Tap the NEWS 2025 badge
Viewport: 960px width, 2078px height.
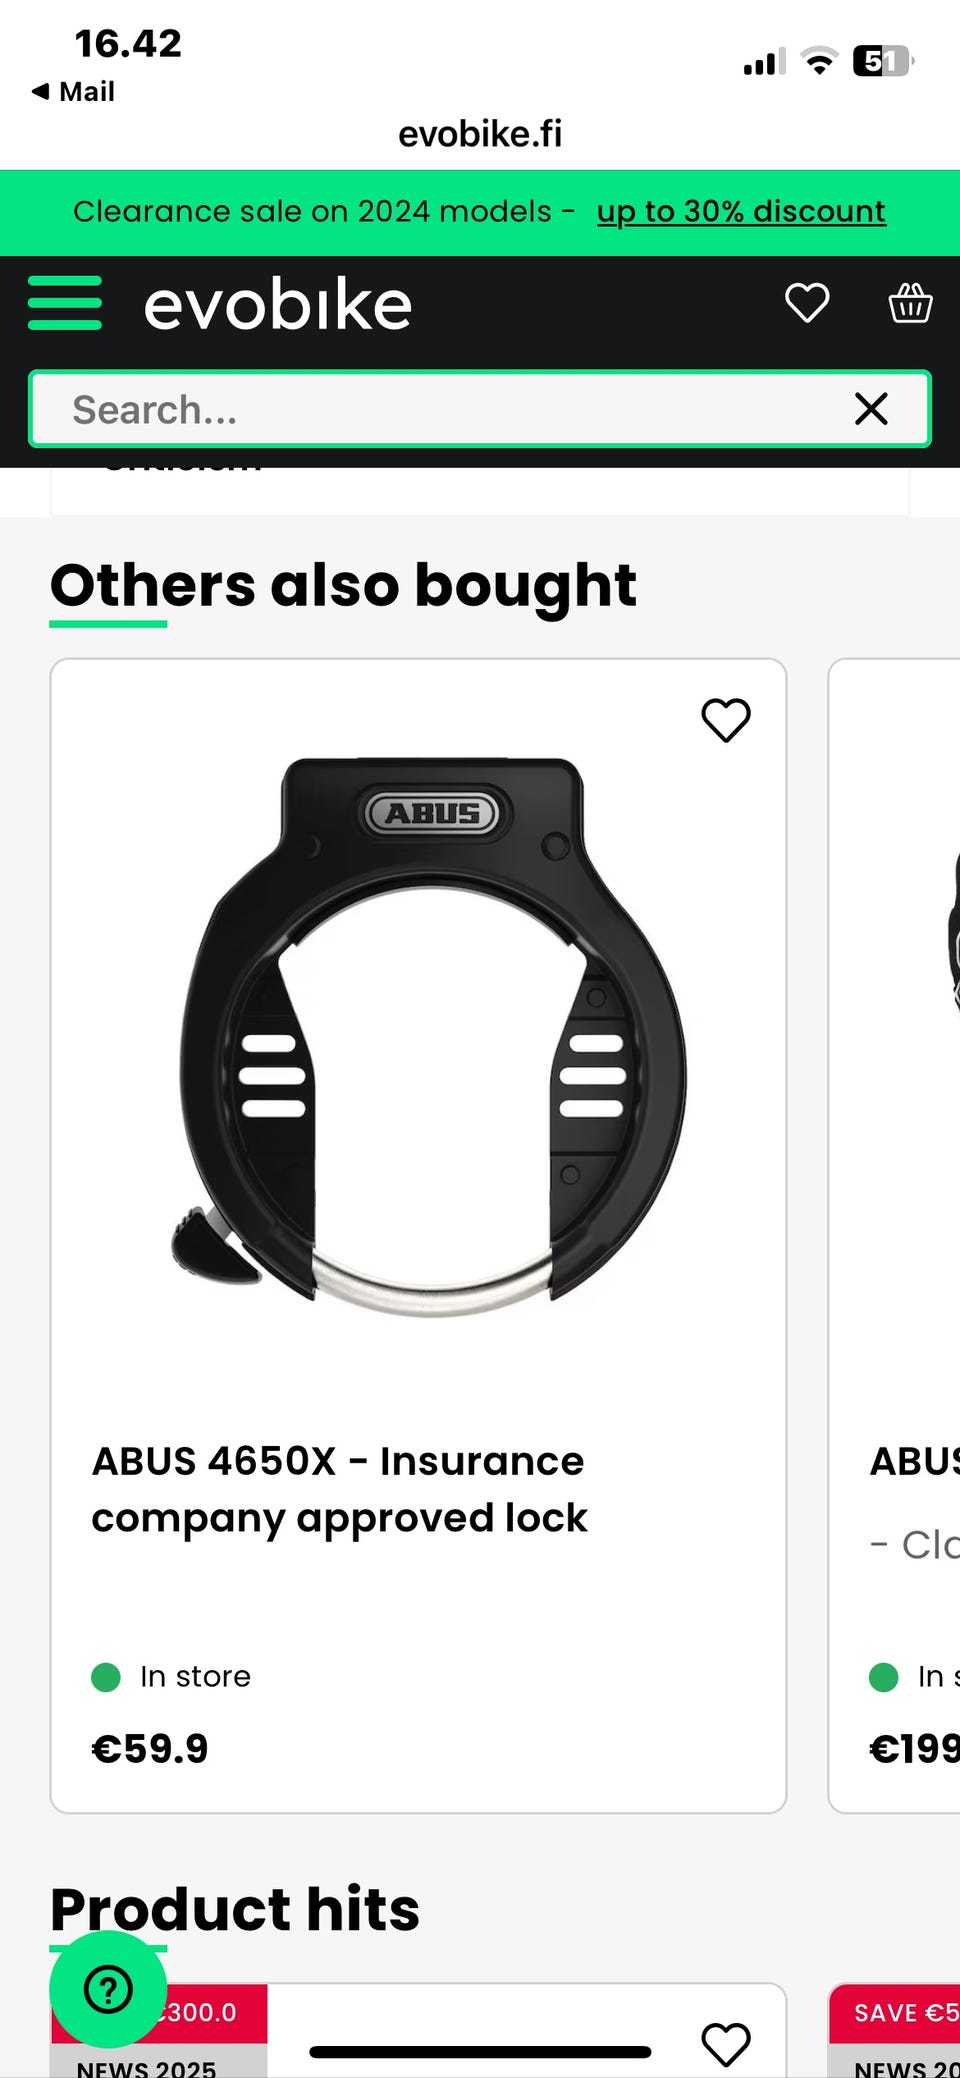pos(147,2066)
